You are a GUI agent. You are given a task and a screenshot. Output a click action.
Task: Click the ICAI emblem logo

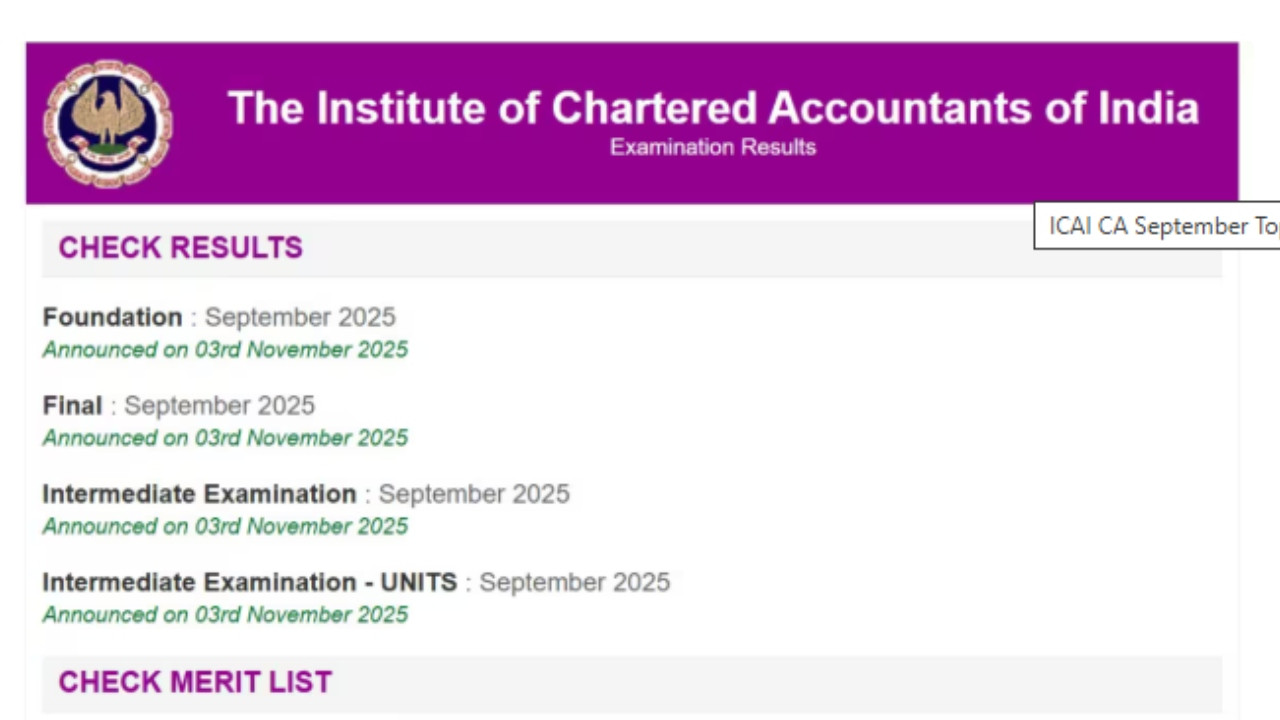[x=107, y=122]
